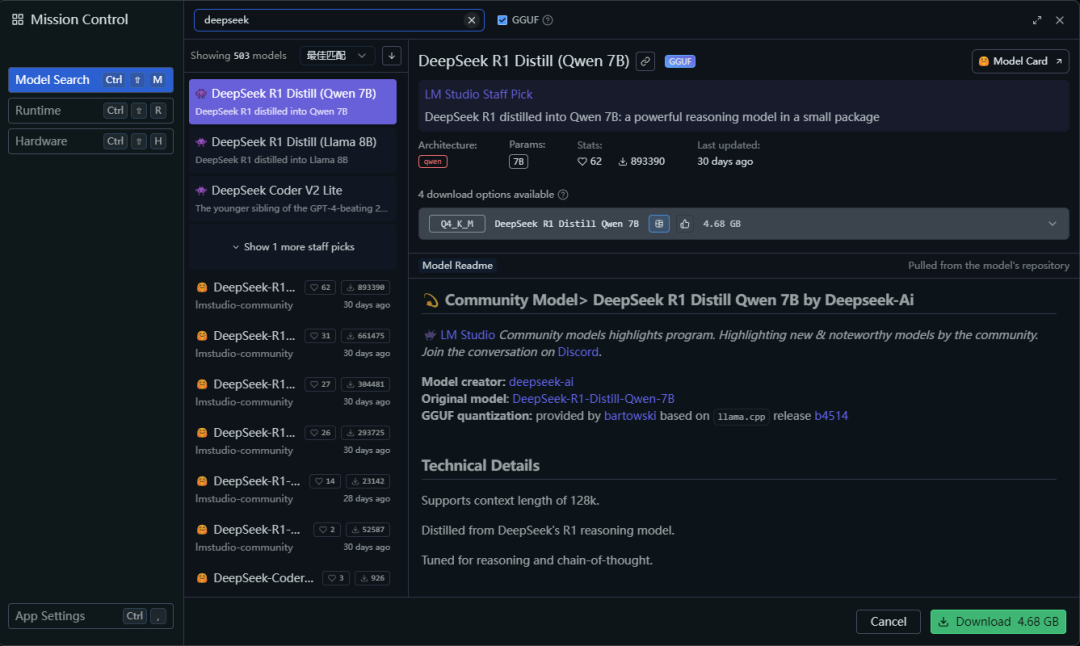Screen dimensions: 1080x646
Task: Expand the Q4_K_M download option chevron
Action: 1052,224
